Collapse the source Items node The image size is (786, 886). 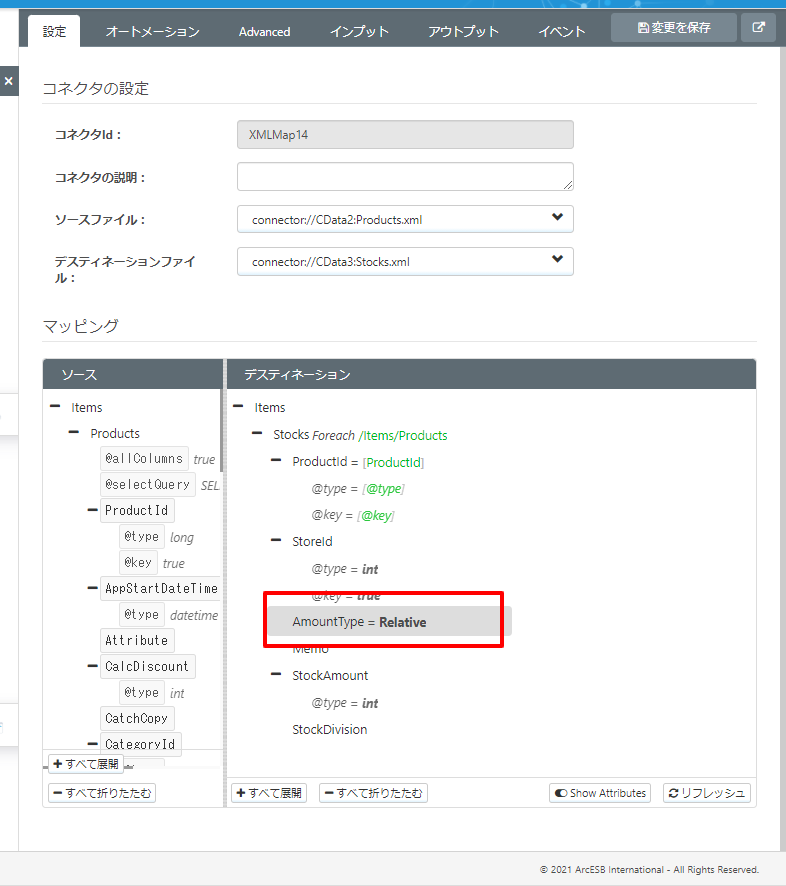[x=55, y=406]
